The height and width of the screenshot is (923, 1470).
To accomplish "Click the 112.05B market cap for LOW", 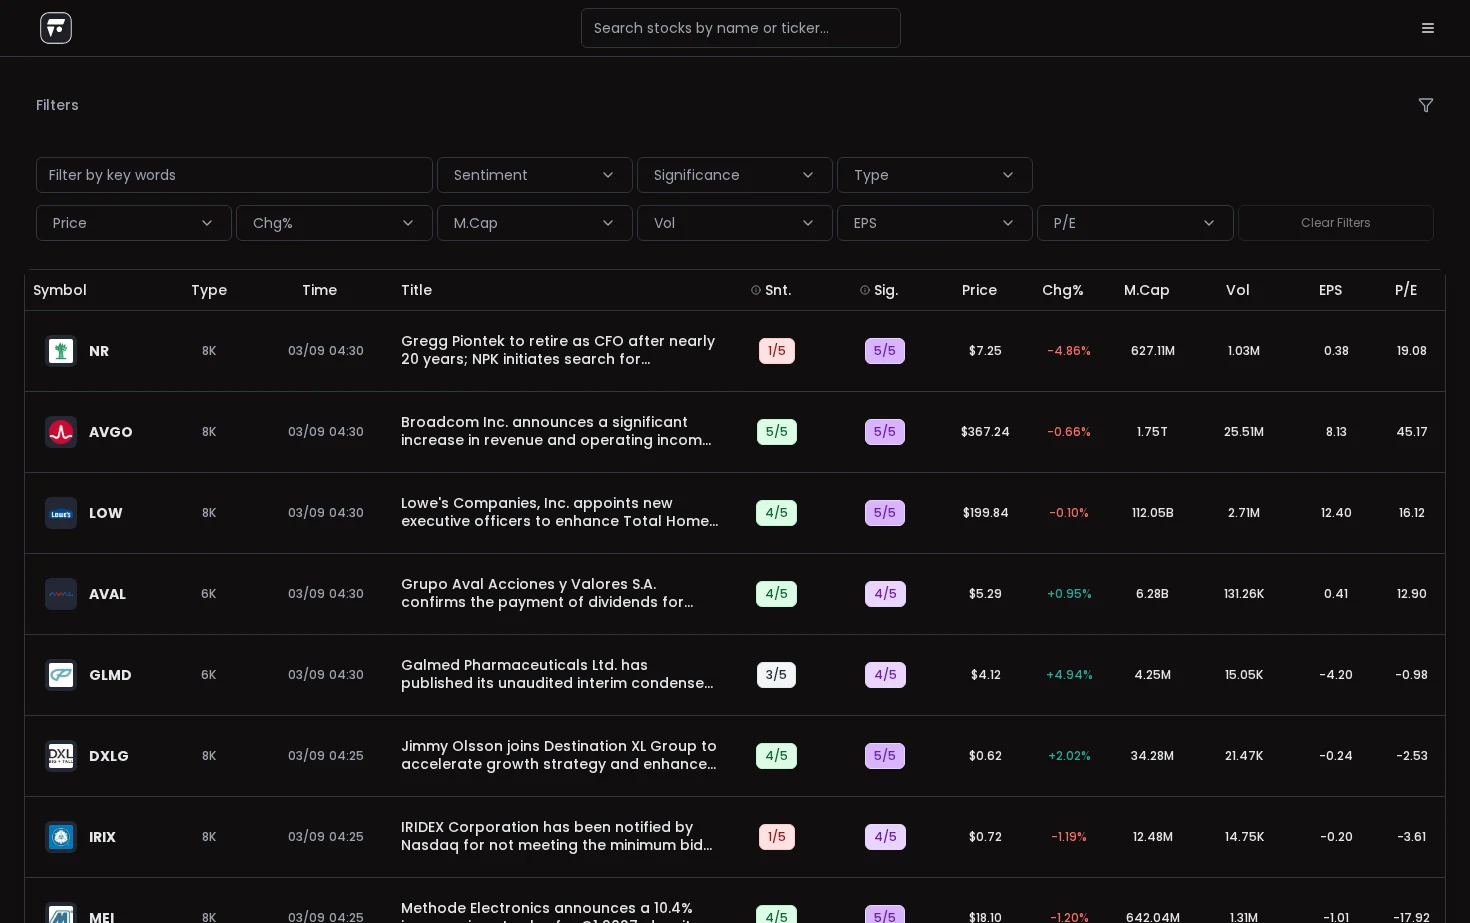I will [x=1153, y=513].
